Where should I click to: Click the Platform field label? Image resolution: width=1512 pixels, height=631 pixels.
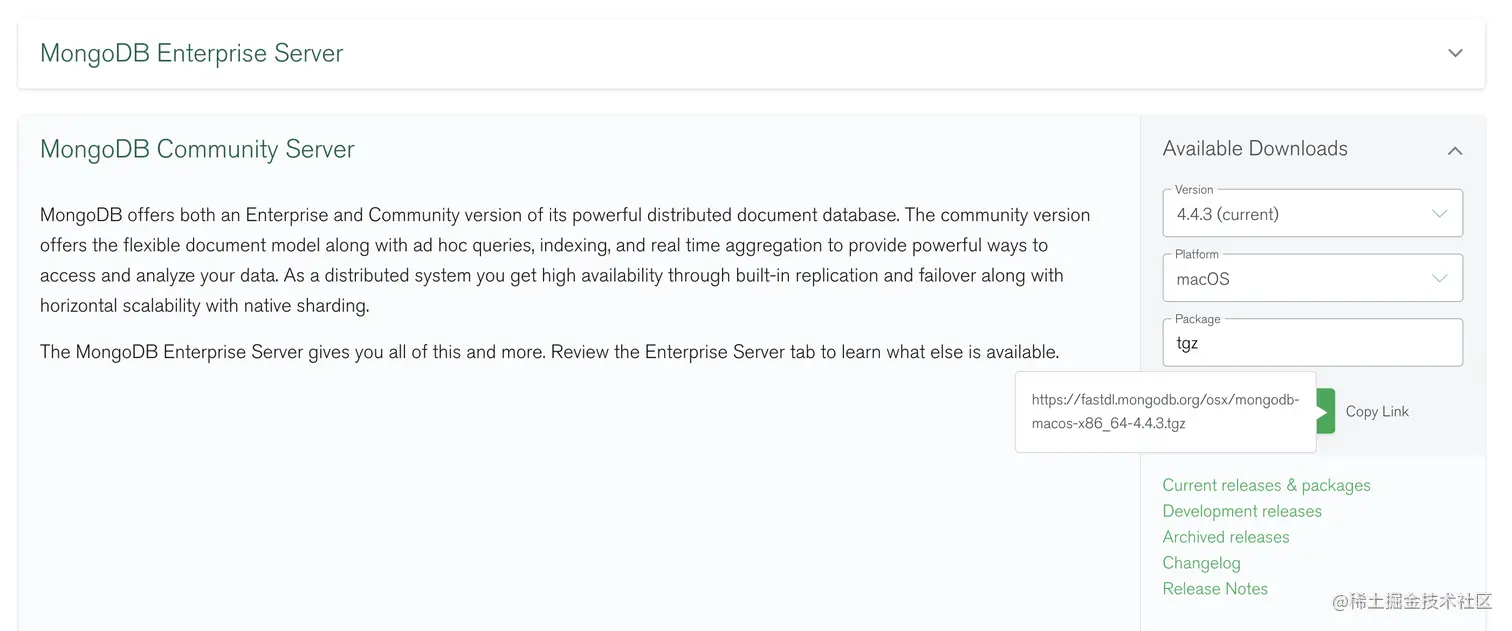[x=1197, y=254]
